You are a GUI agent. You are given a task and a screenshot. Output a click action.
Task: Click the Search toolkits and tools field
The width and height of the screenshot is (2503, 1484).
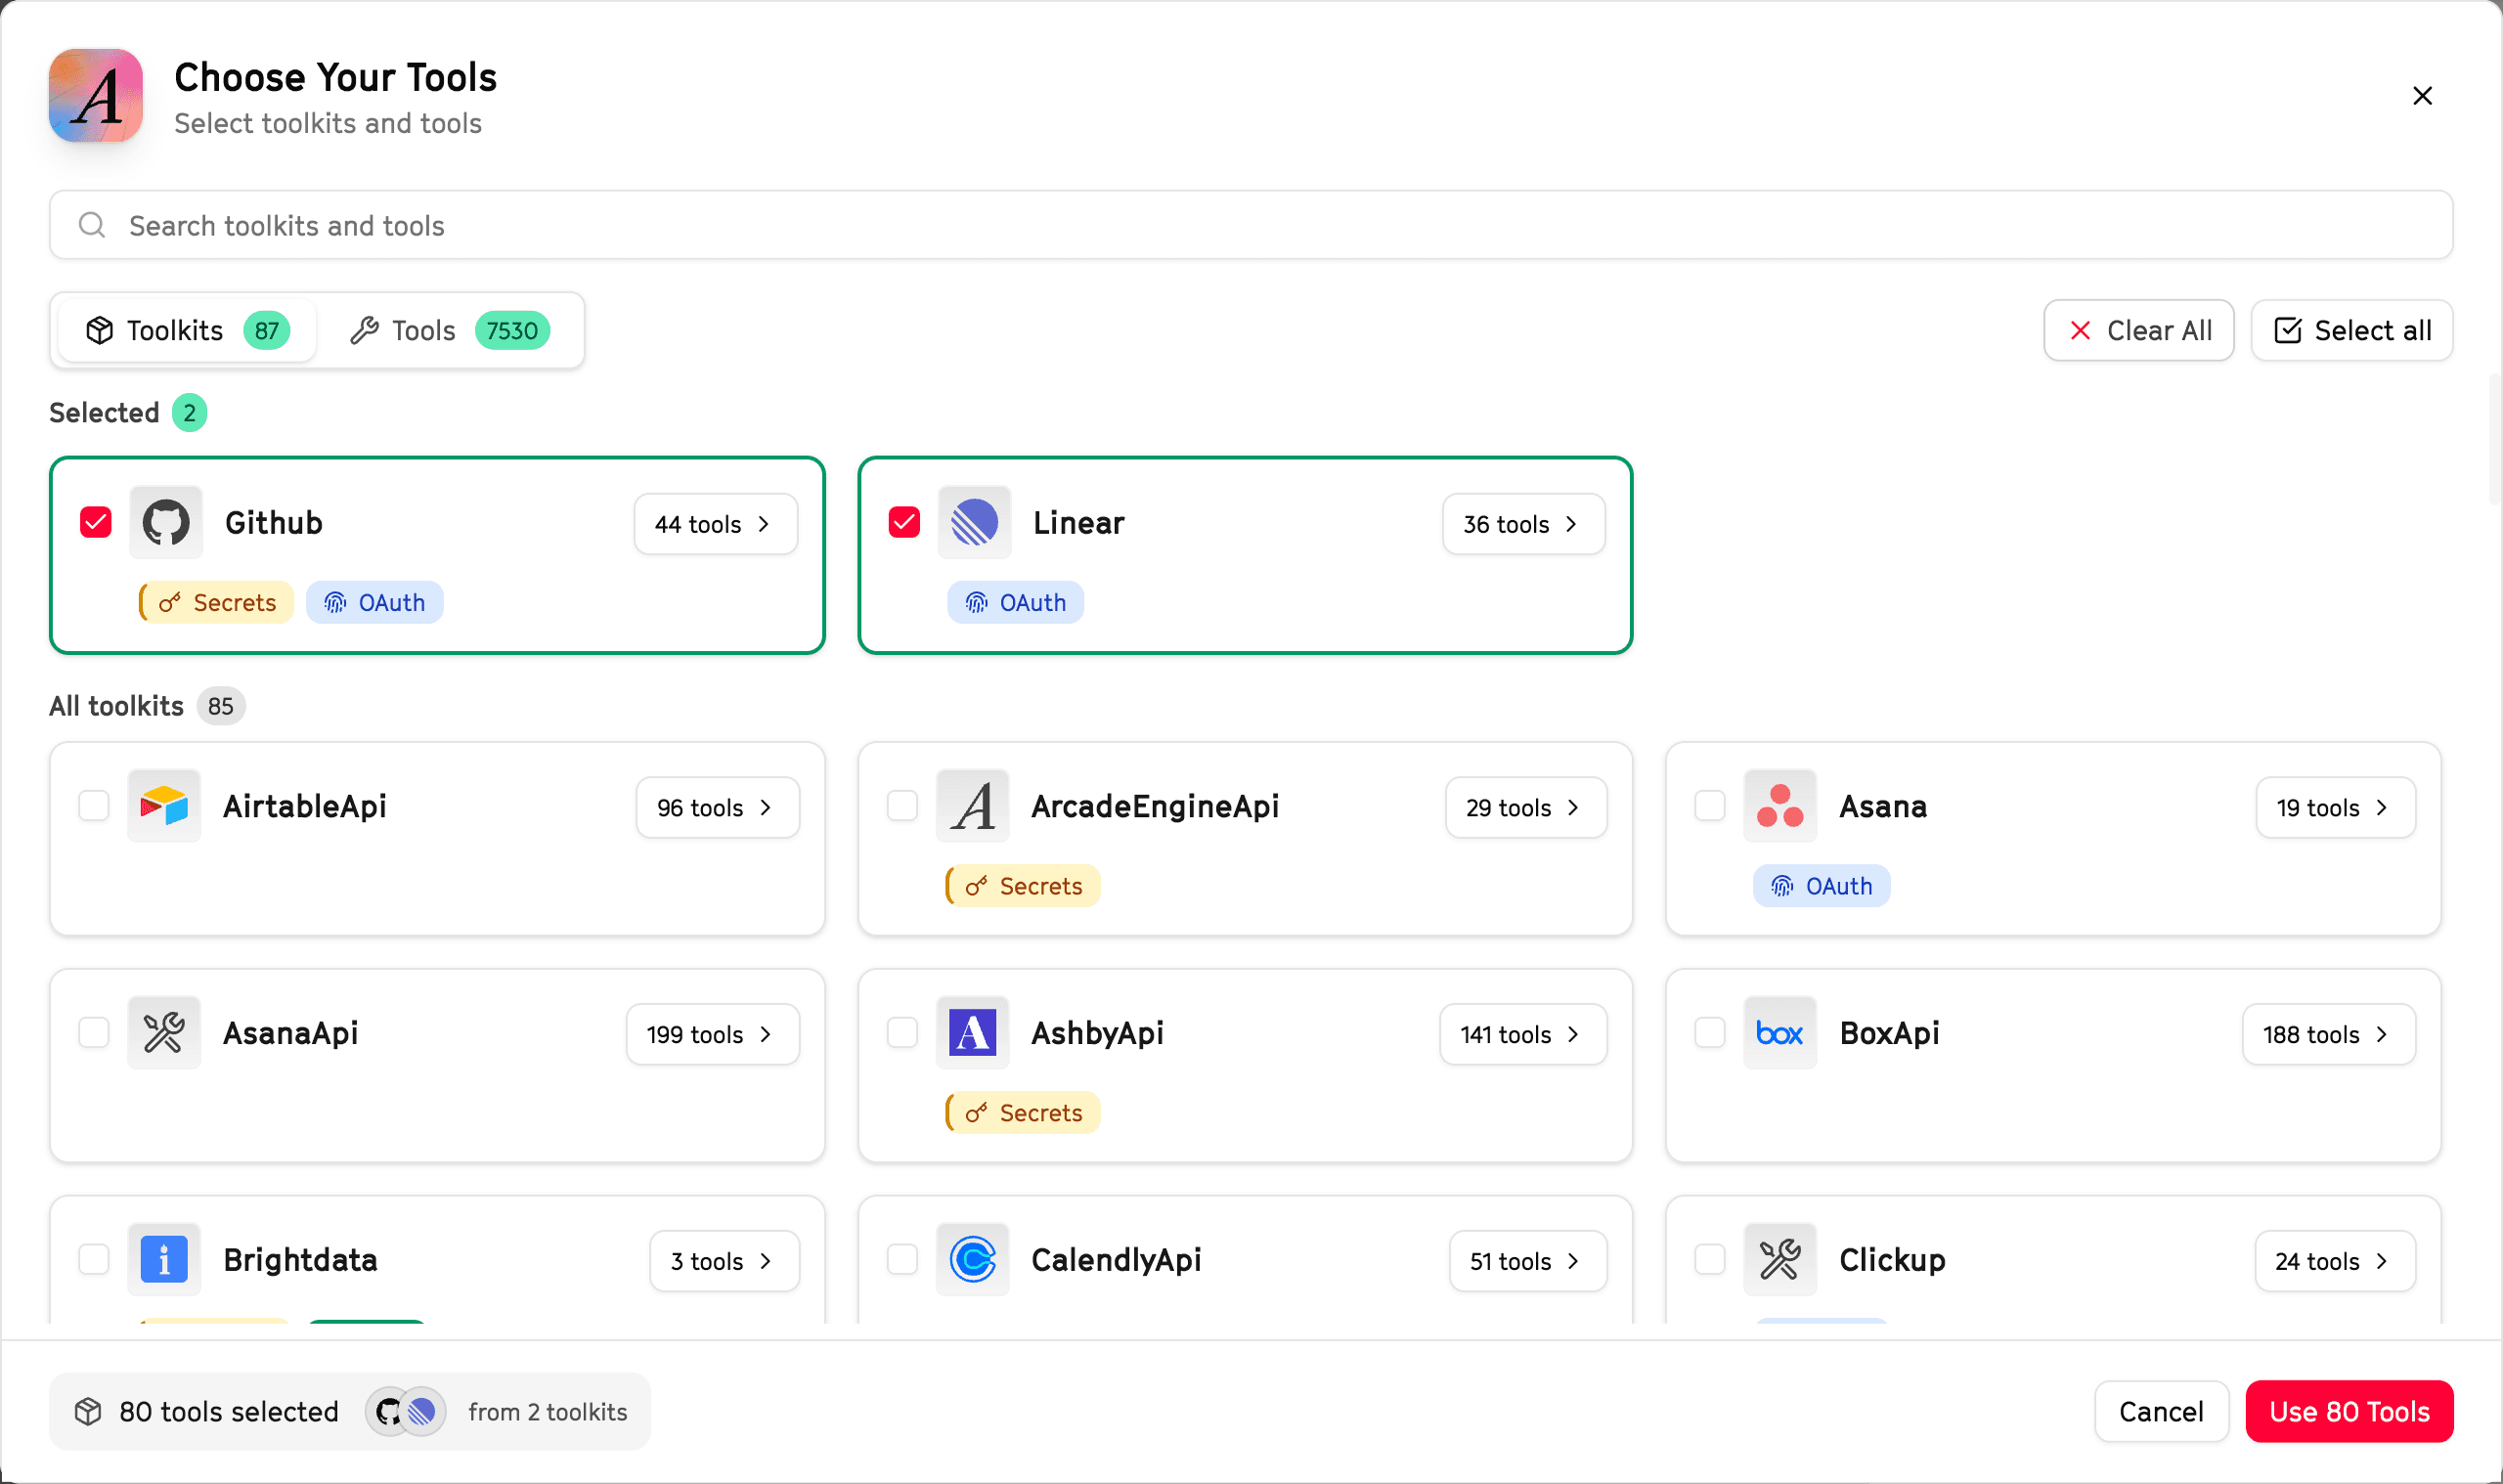(1250, 226)
